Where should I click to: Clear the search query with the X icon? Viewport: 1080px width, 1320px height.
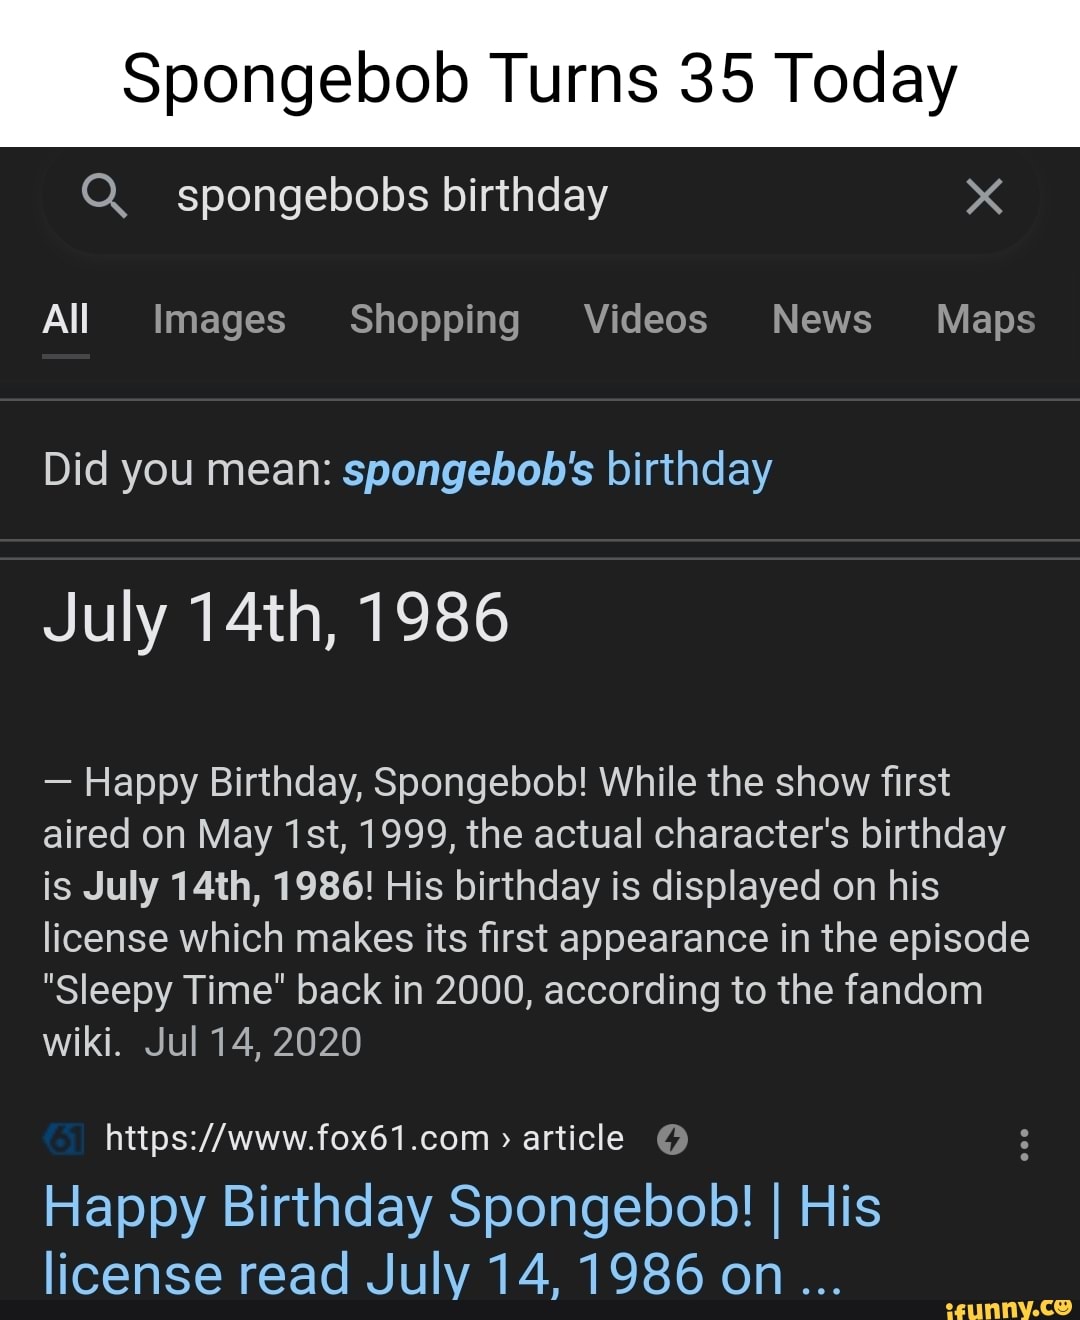click(x=984, y=197)
